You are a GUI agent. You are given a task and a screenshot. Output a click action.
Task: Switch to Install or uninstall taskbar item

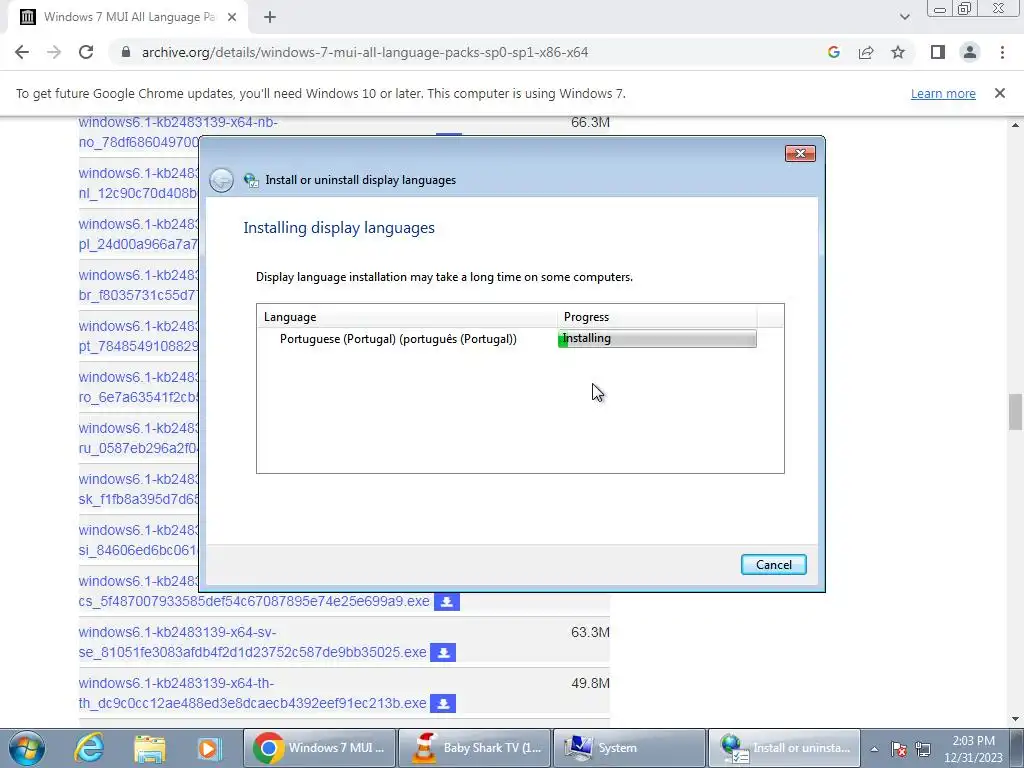[x=784, y=748]
